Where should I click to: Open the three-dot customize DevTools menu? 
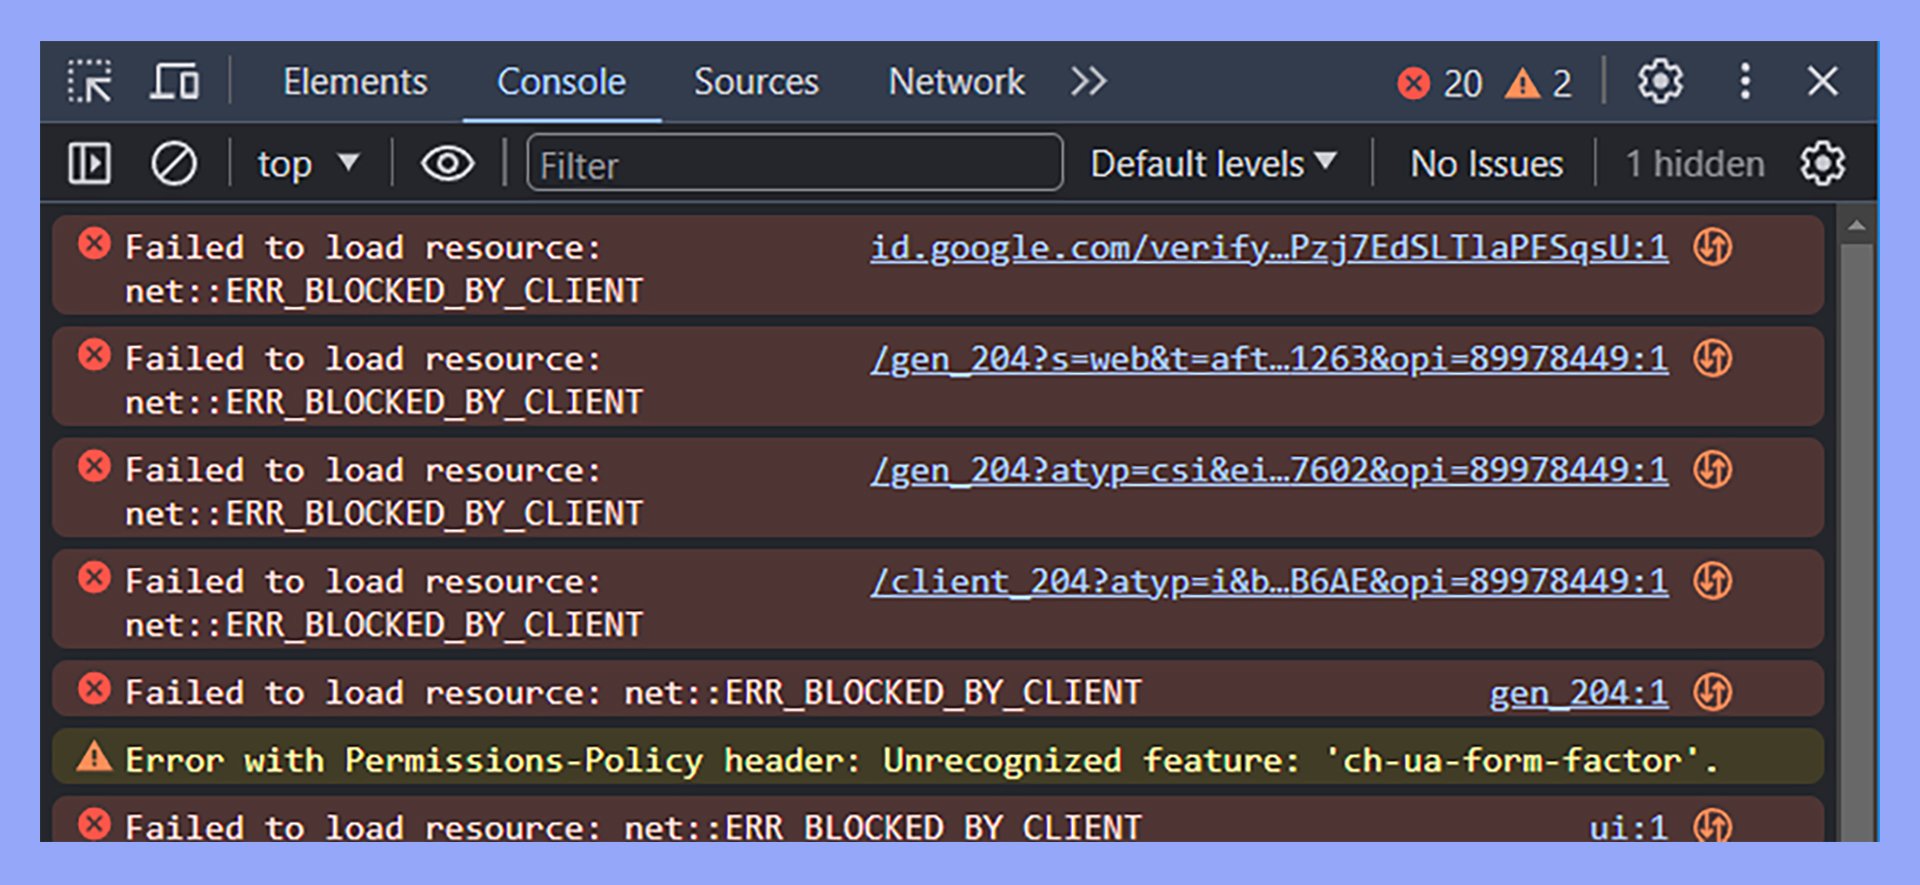click(x=1745, y=82)
